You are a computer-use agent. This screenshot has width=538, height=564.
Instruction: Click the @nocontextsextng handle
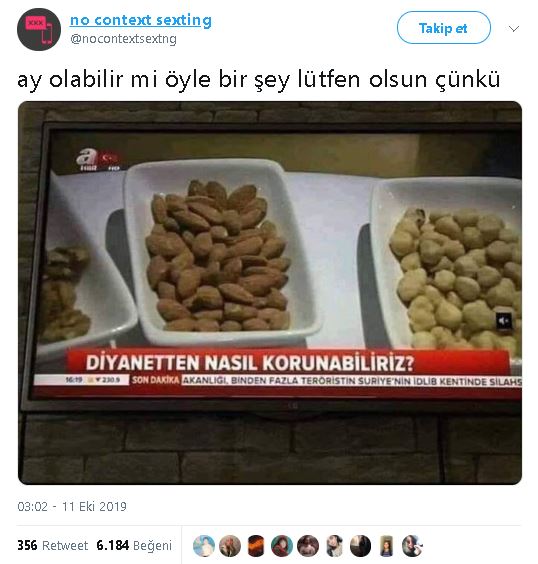123,39
